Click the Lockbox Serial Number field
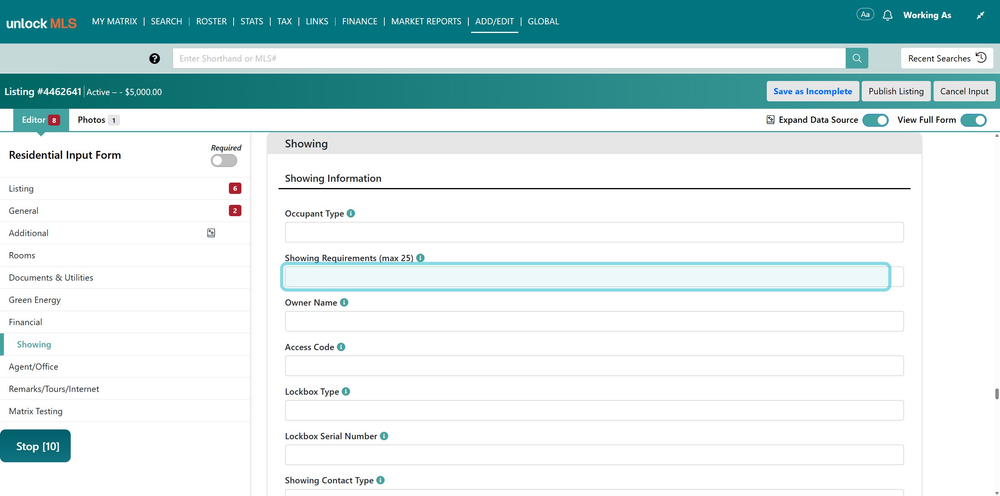 (594, 455)
